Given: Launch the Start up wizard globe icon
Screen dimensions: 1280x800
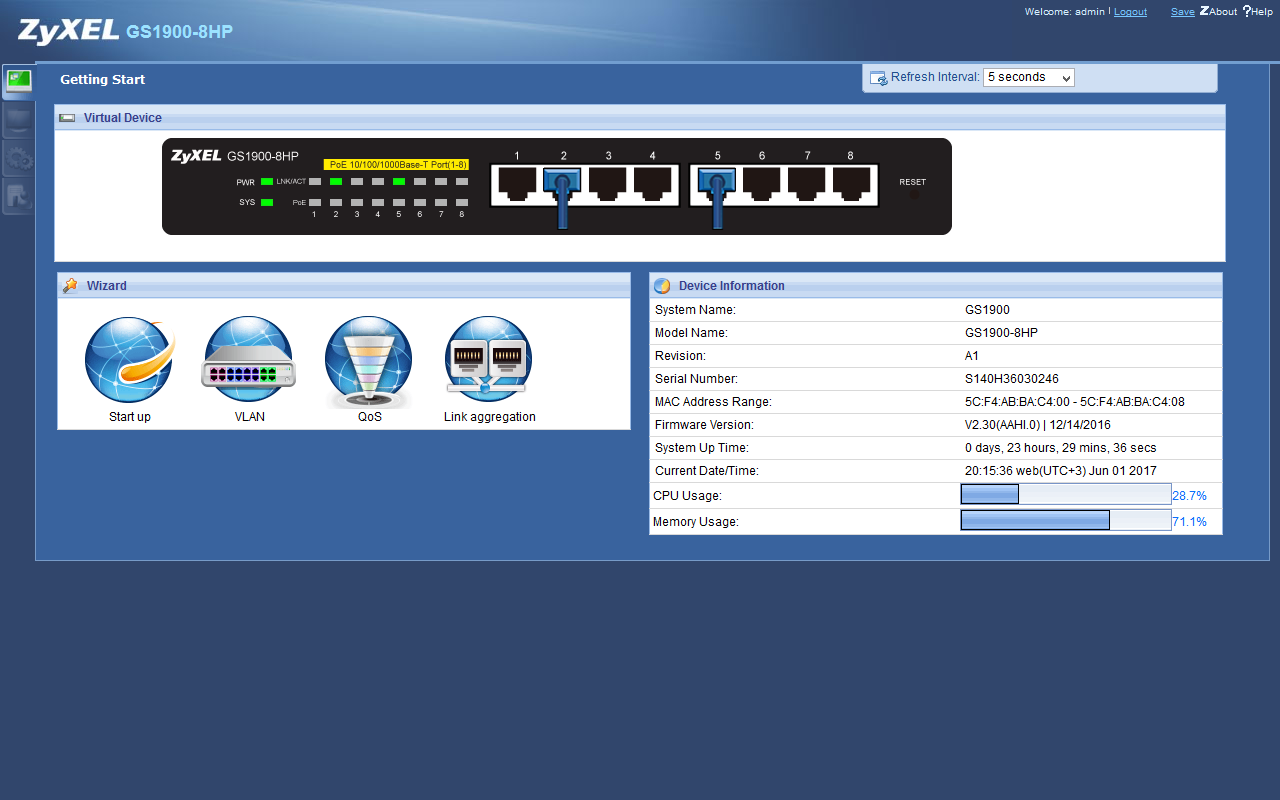Looking at the screenshot, I should (130, 361).
